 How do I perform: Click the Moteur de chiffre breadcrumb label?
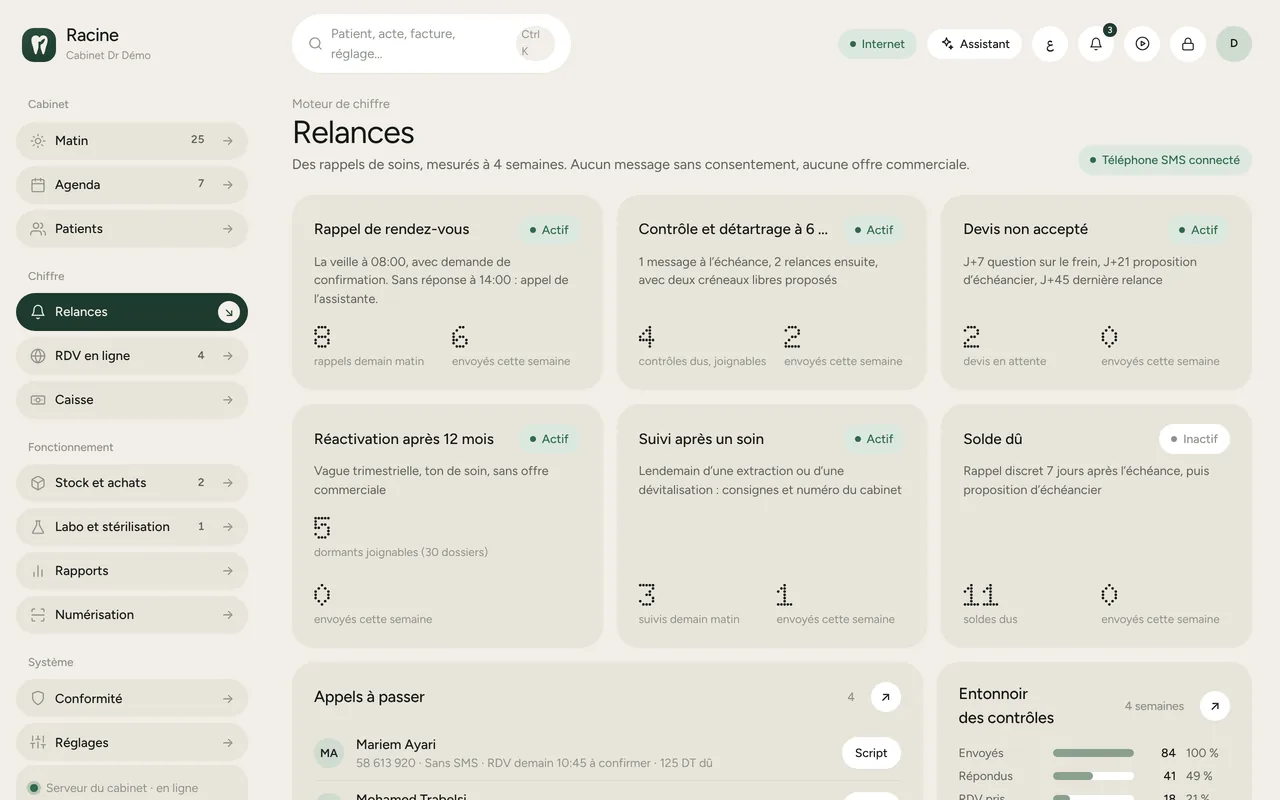point(341,104)
